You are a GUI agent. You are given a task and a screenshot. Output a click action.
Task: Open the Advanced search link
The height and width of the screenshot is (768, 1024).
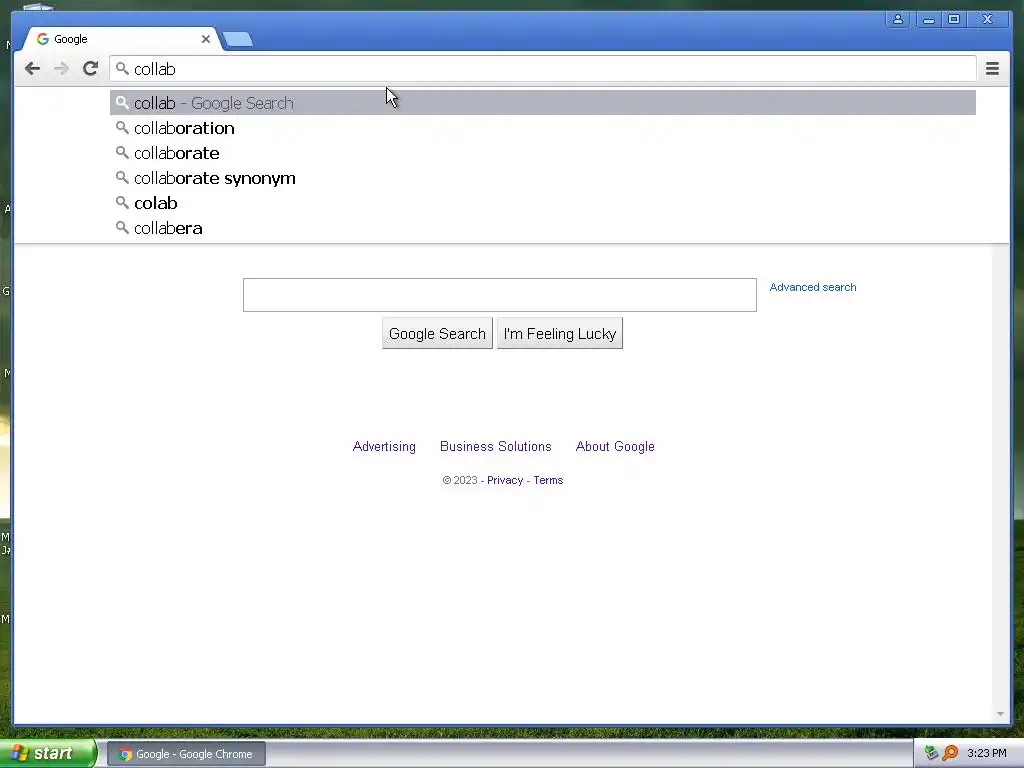pyautogui.click(x=812, y=287)
